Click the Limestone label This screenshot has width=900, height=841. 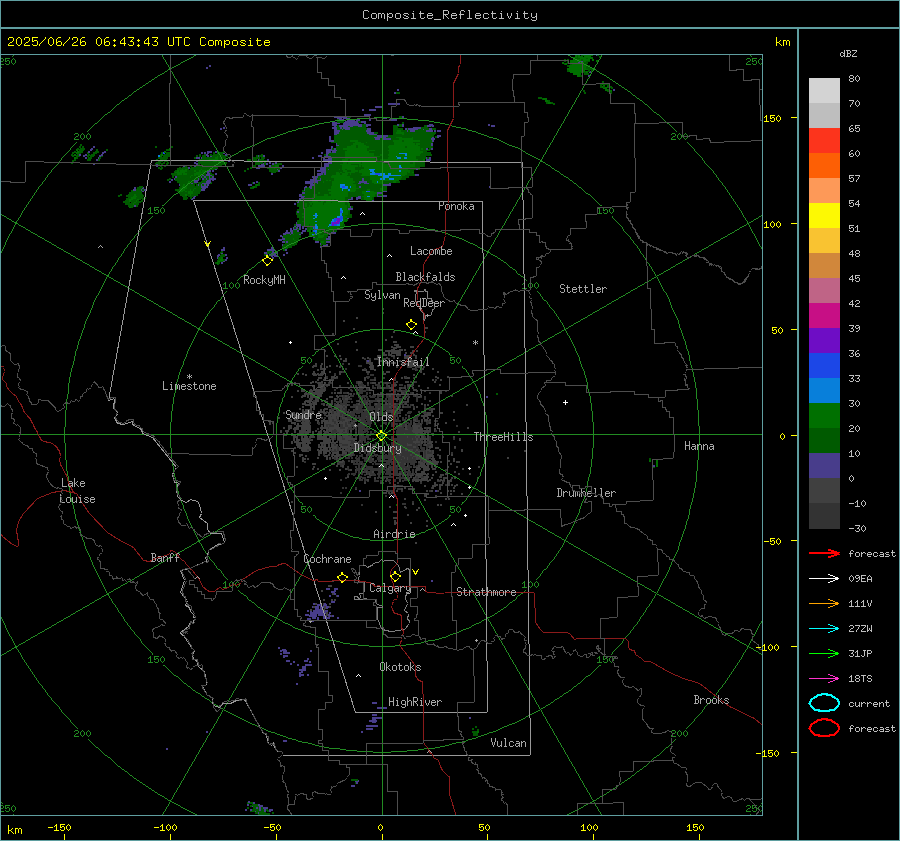[x=189, y=386]
